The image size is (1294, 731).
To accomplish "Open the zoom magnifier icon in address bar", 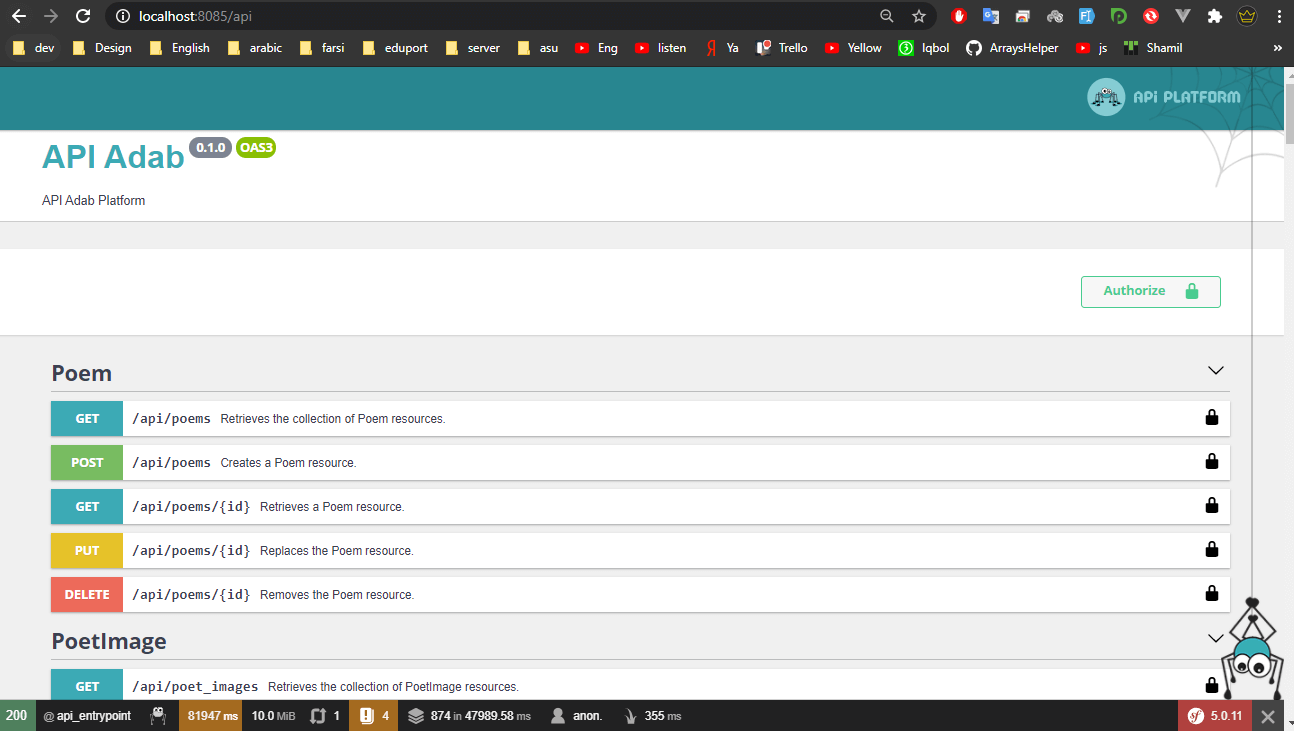I will pyautogui.click(x=886, y=16).
